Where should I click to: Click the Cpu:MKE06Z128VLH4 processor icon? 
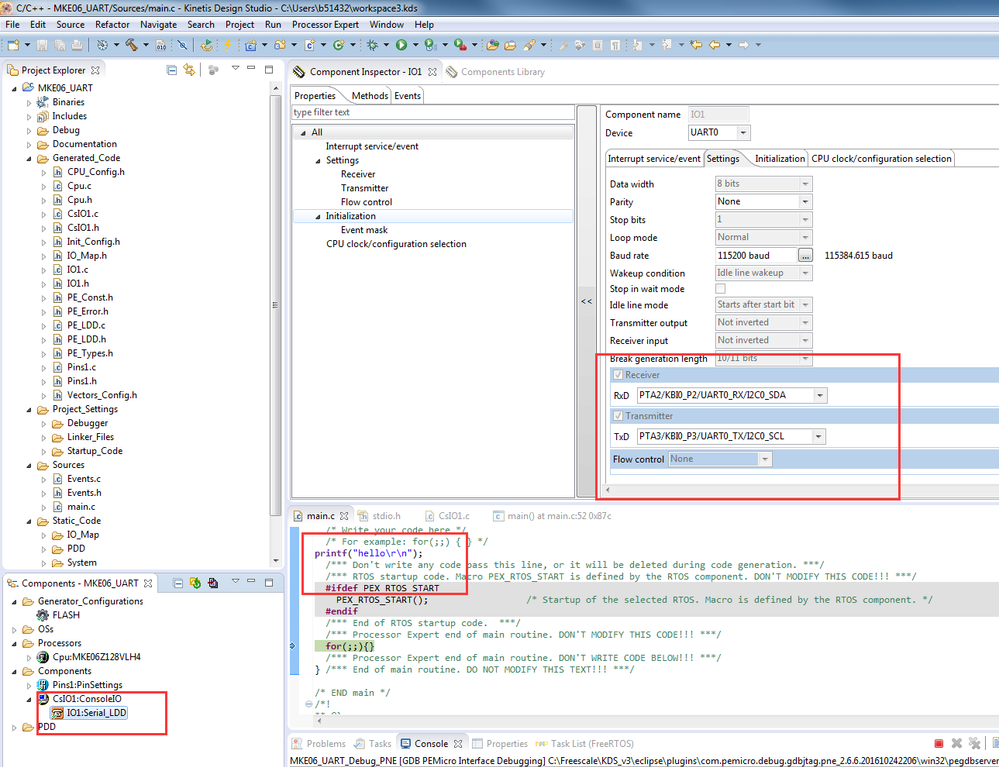click(43, 657)
